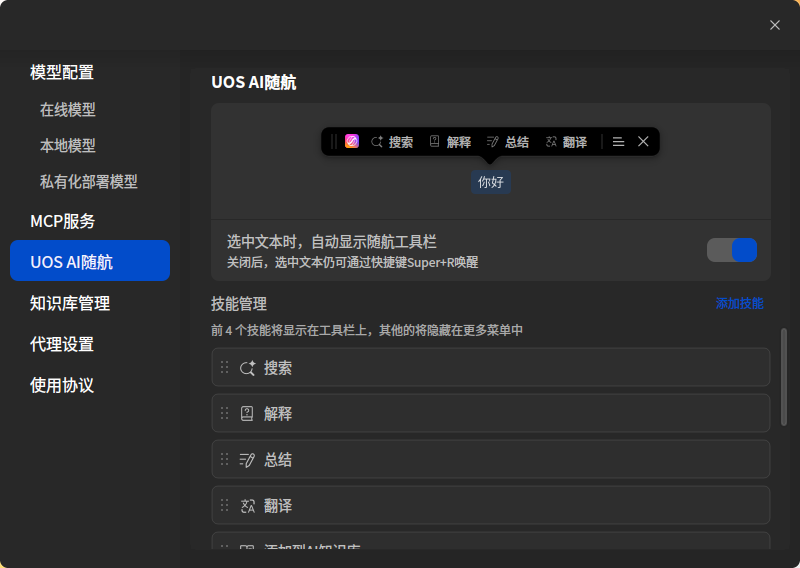Close the preview floating toolbar
The image size is (800, 568).
643,141
